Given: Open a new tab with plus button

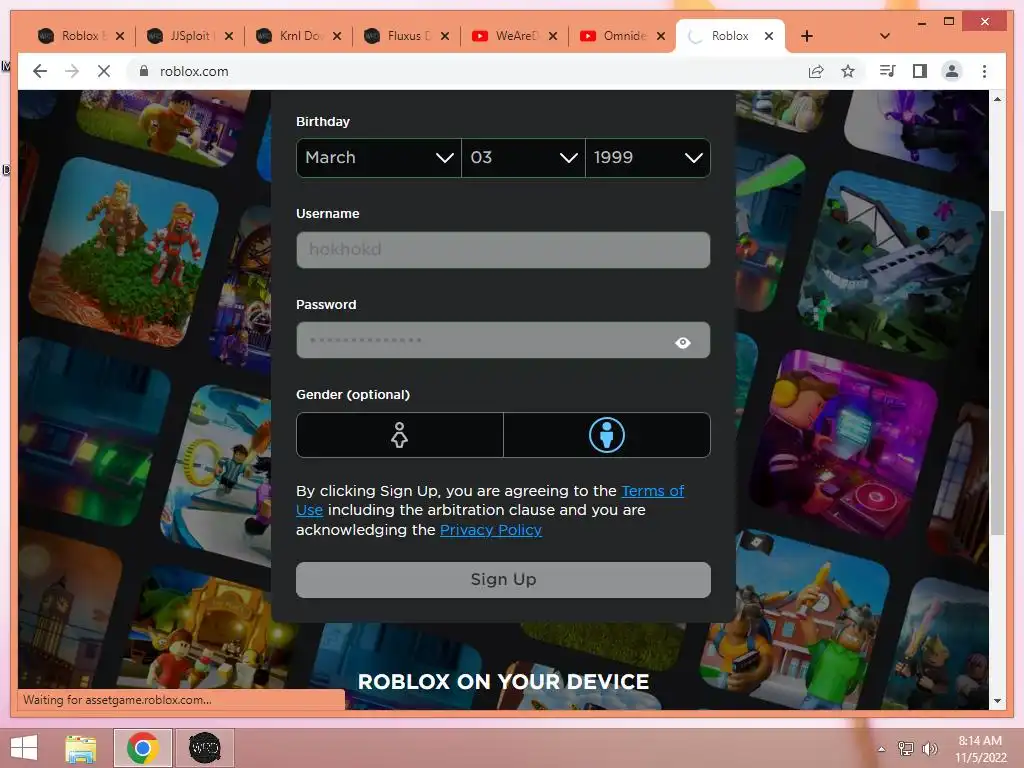Looking at the screenshot, I should (807, 36).
